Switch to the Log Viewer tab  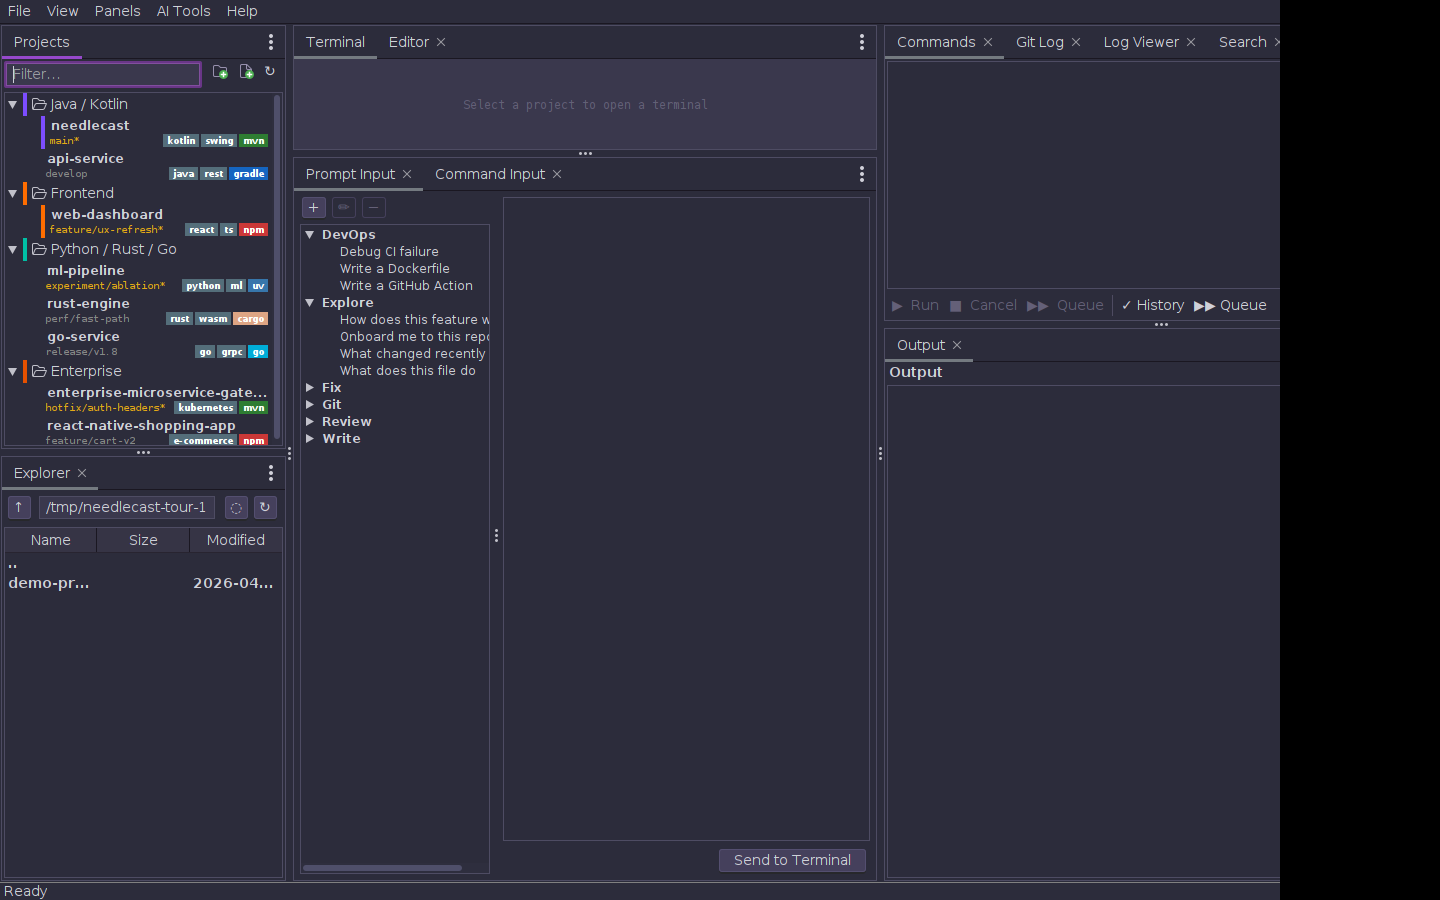pyautogui.click(x=1141, y=42)
